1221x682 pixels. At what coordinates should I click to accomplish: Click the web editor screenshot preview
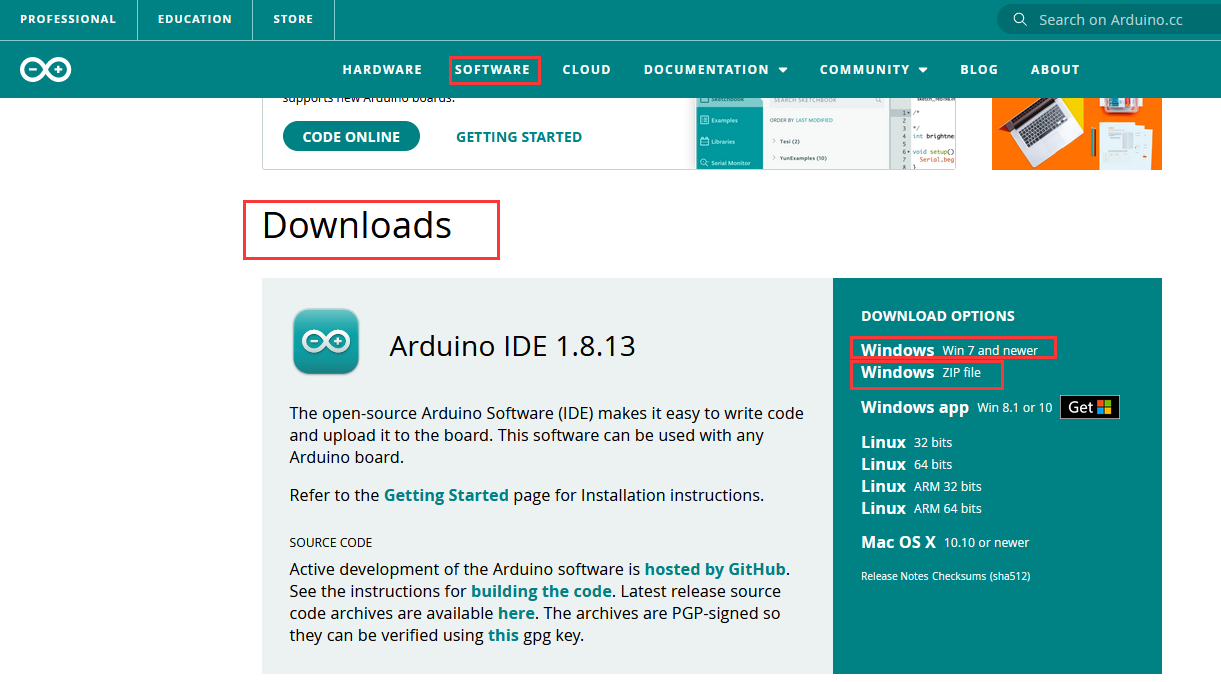[825, 133]
